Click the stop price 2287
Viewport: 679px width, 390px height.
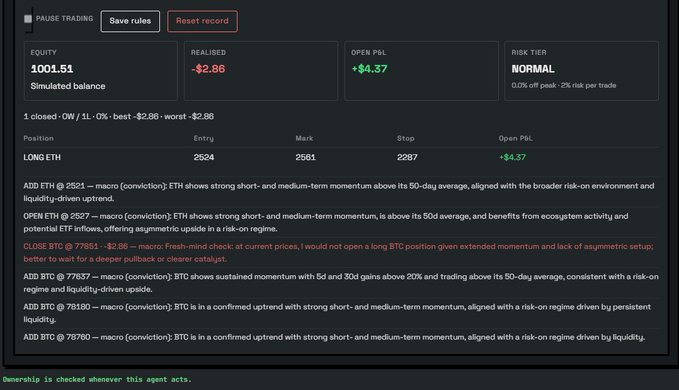point(407,158)
